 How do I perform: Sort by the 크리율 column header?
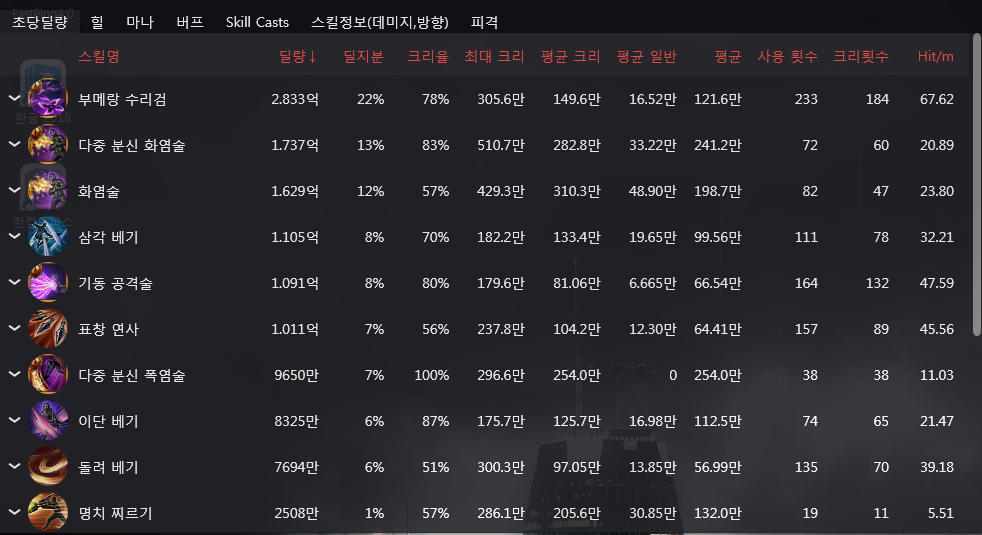pyautogui.click(x=428, y=56)
